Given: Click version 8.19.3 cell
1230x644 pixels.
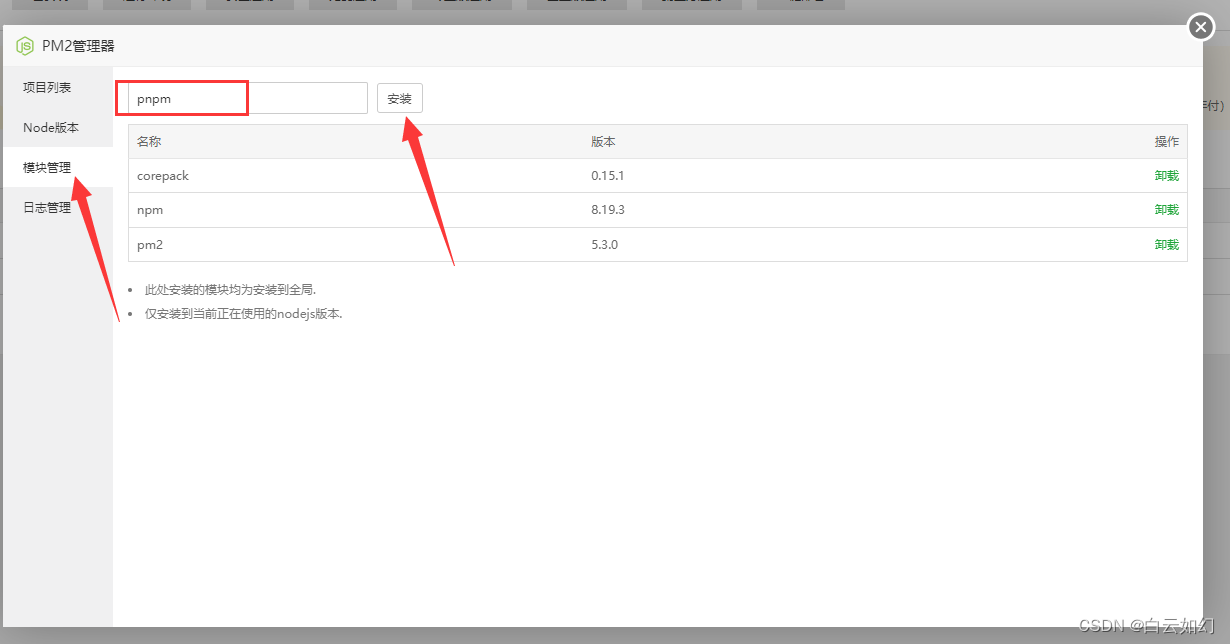Looking at the screenshot, I should [x=607, y=210].
